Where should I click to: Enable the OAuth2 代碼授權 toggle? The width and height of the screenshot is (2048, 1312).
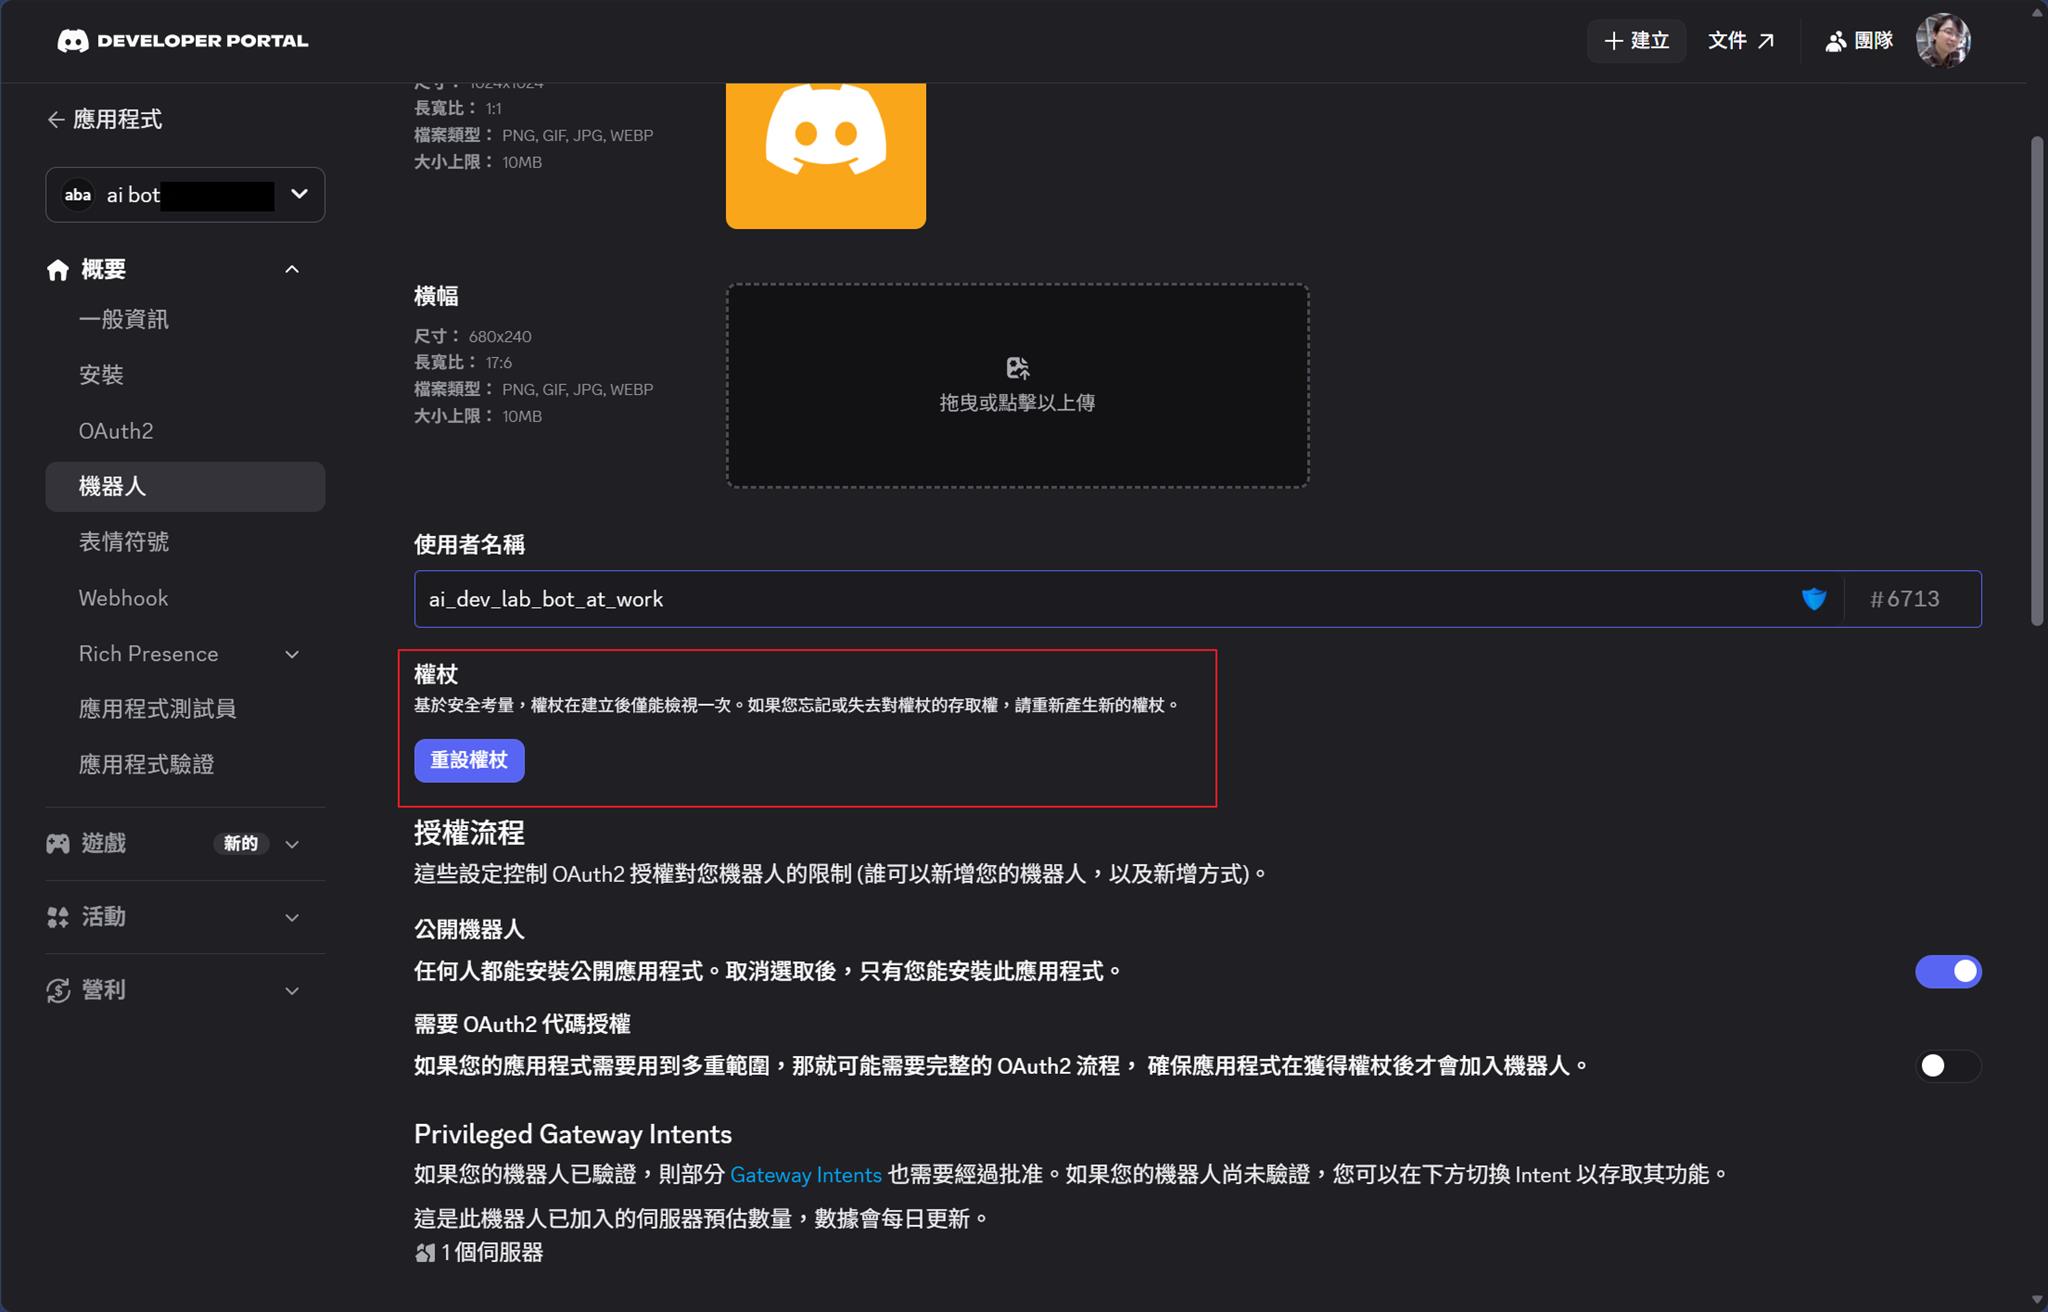[x=1947, y=1066]
